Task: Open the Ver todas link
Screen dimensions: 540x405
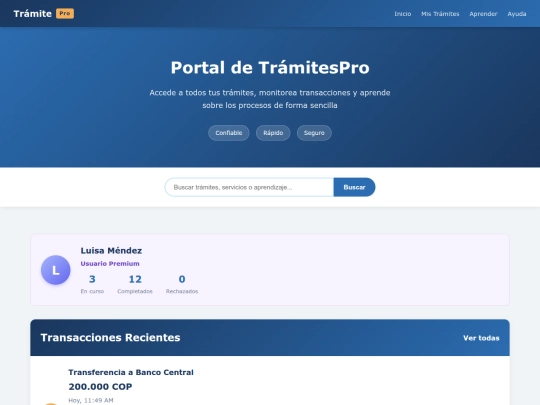Action: [481, 338]
